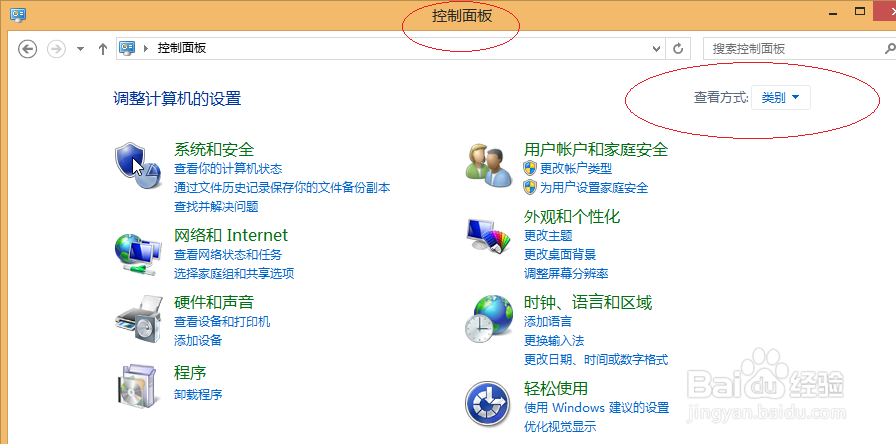Click the 优化视觉显示 link
This screenshot has width=896, height=444.
pos(560,426)
